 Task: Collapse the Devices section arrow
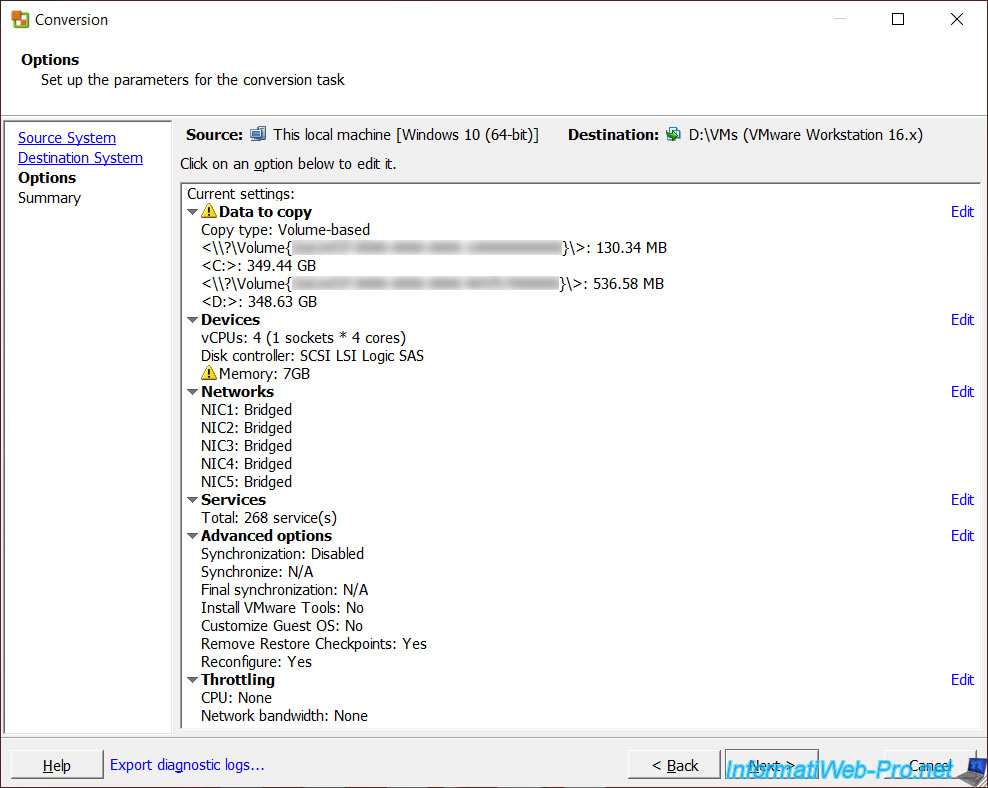point(193,321)
